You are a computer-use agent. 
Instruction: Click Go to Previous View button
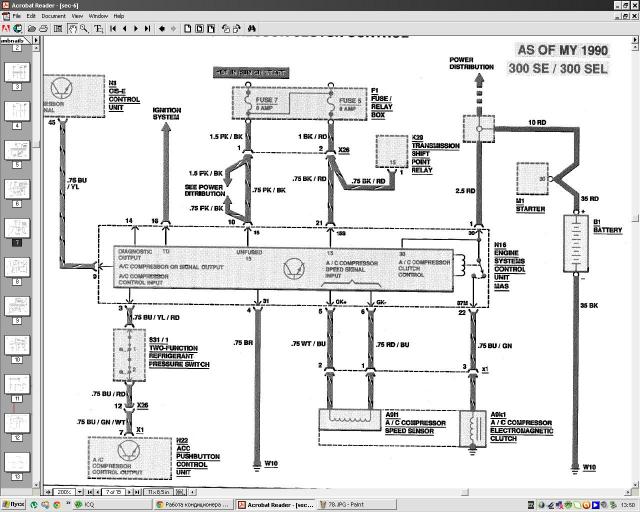coord(162,29)
